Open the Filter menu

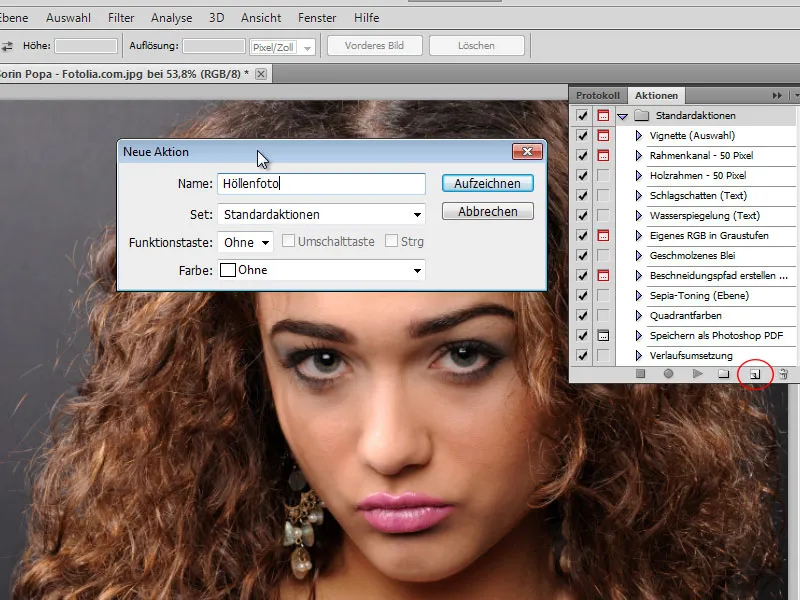121,18
